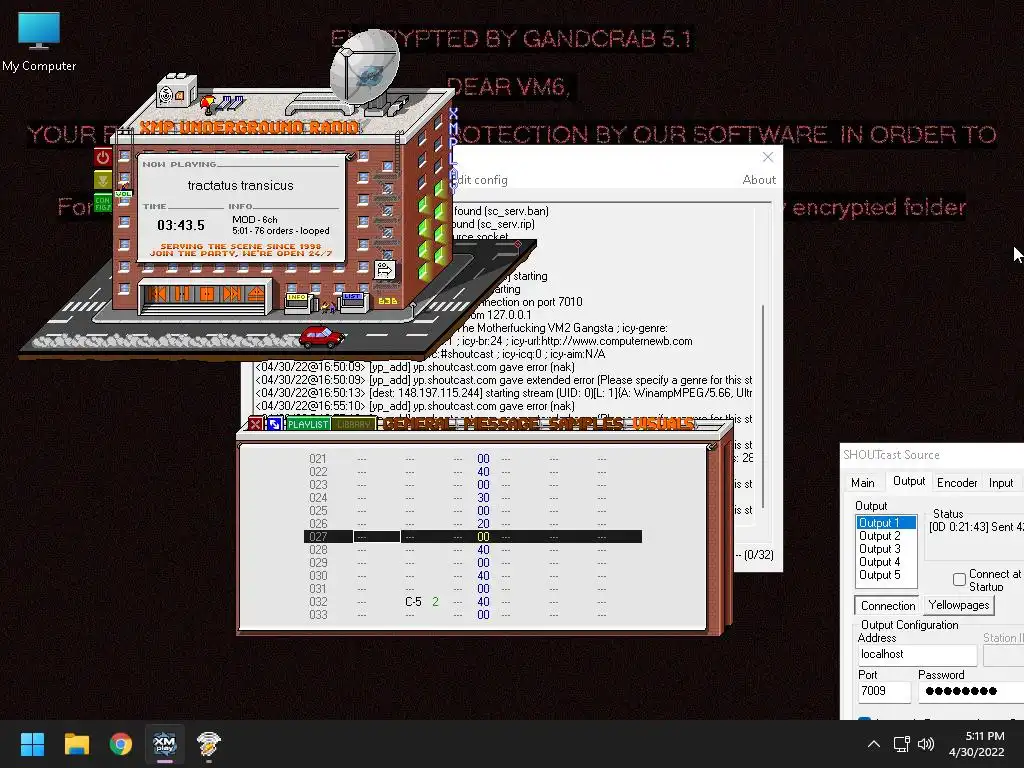Open the Main tab in SHOUTcast Source
This screenshot has width=1024, height=768.
(x=863, y=483)
